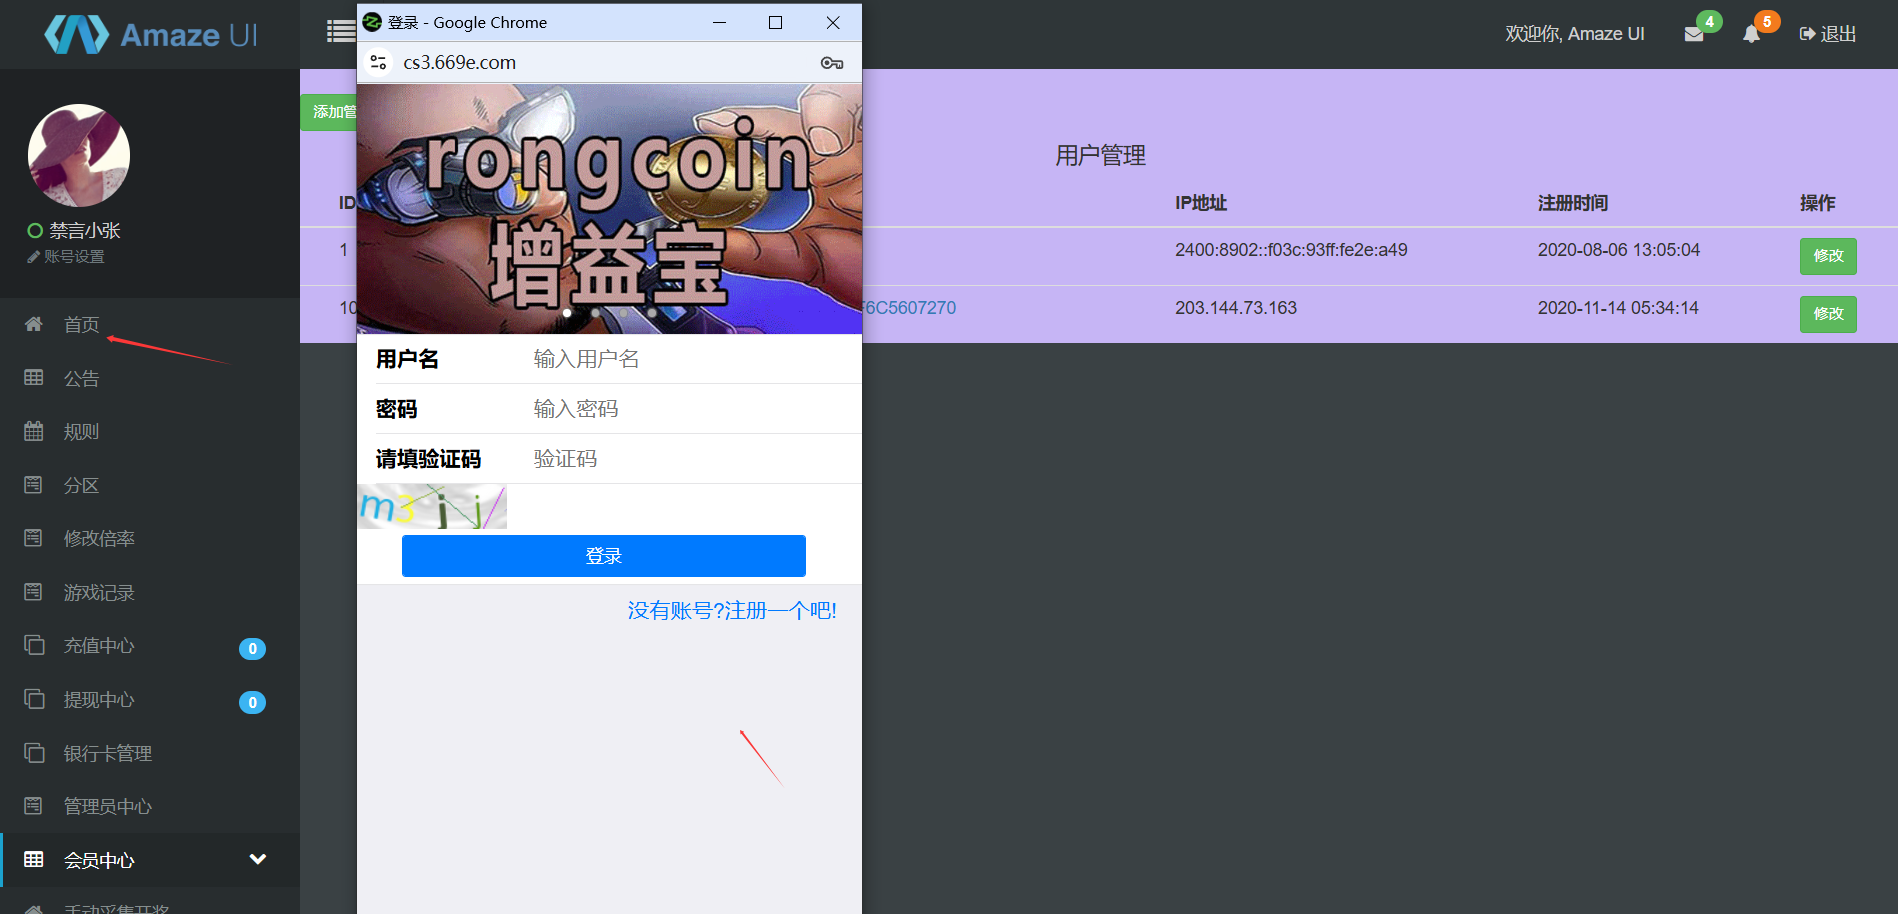Click the site info icon in popup address bar
Image resolution: width=1898 pixels, height=914 pixels.
coord(378,62)
